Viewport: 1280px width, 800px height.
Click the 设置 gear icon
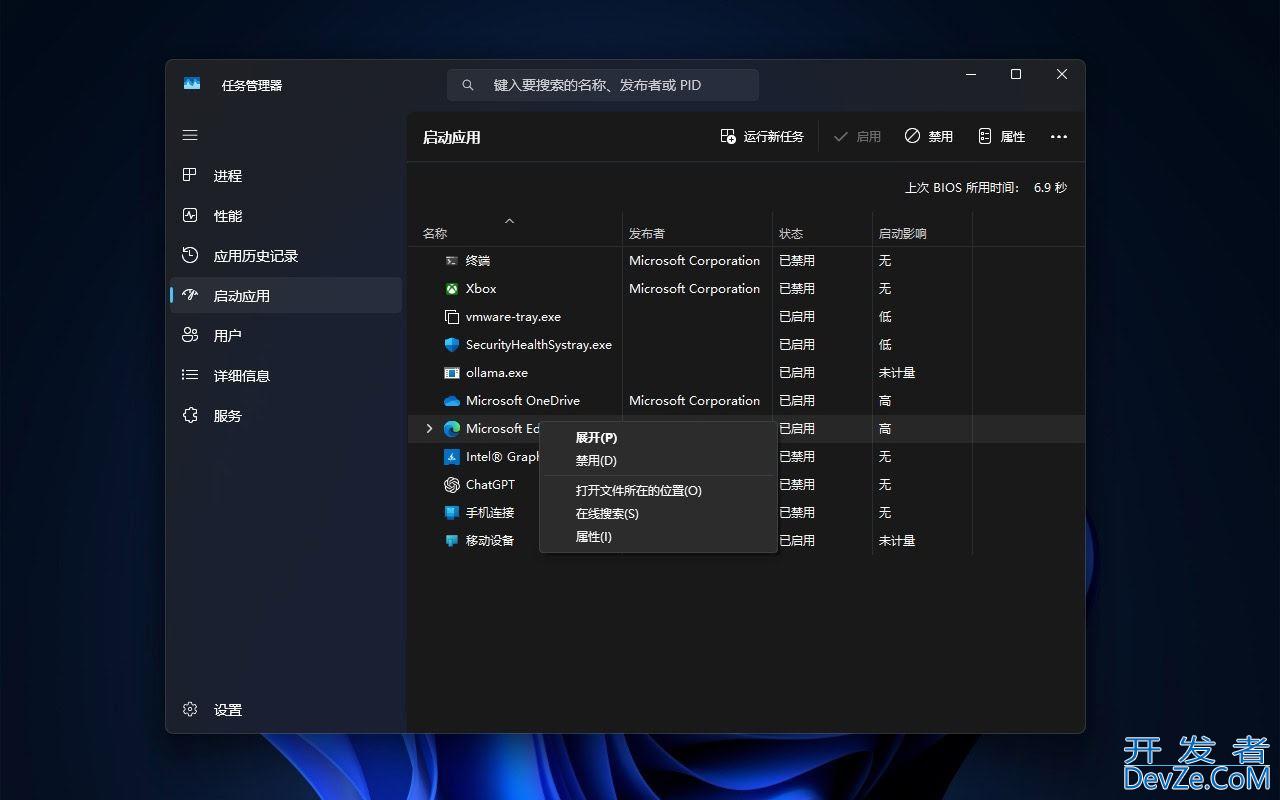point(190,709)
